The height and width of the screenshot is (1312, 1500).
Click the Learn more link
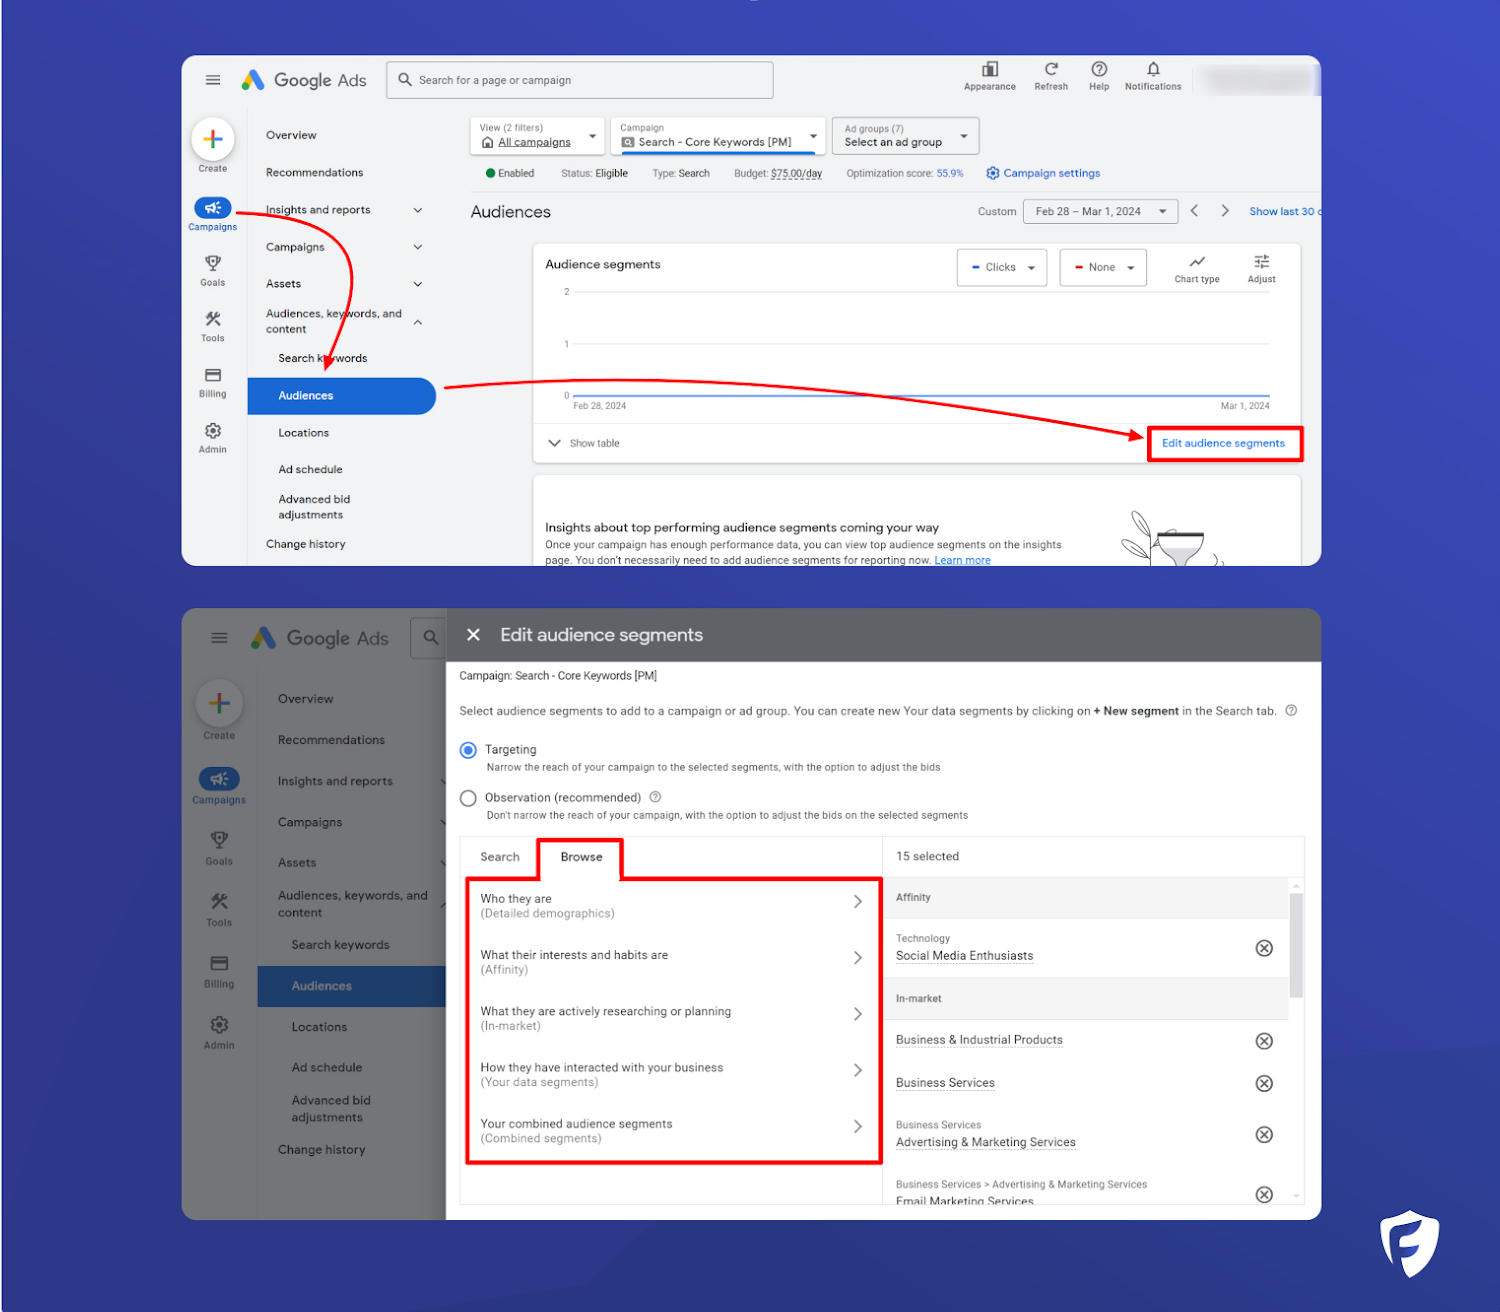[962, 560]
